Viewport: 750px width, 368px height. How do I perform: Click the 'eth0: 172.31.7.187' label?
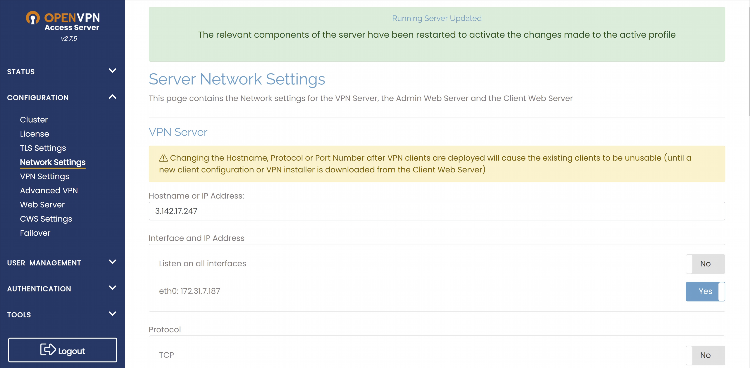[189, 291]
